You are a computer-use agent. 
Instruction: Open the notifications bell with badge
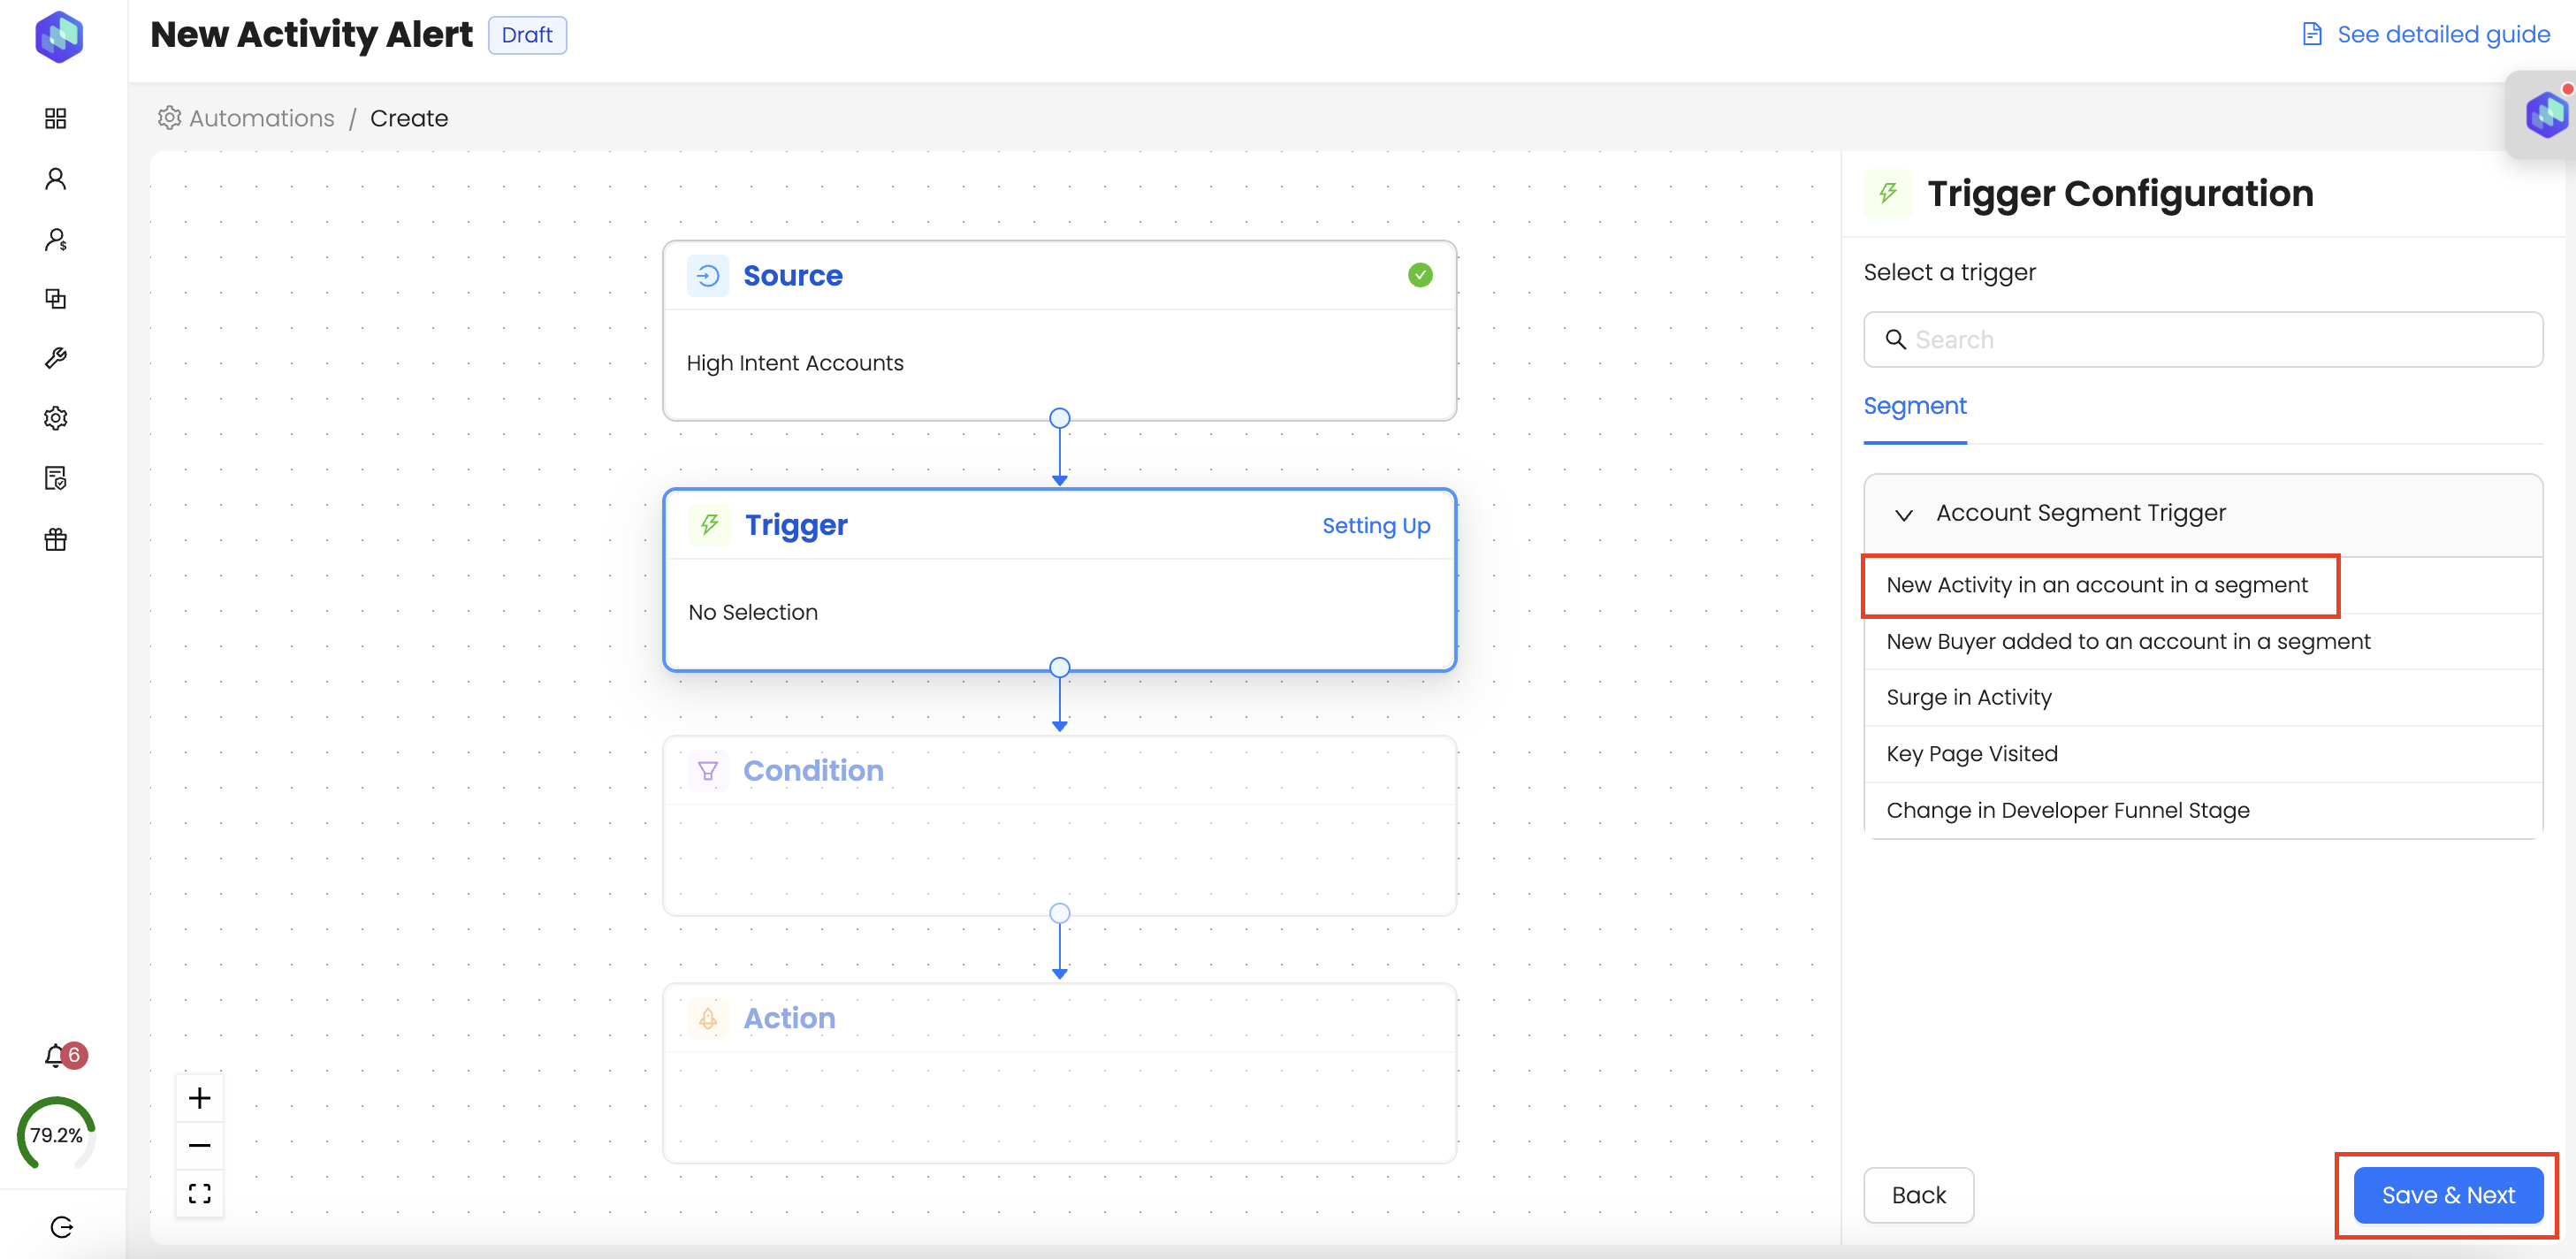click(x=56, y=1055)
